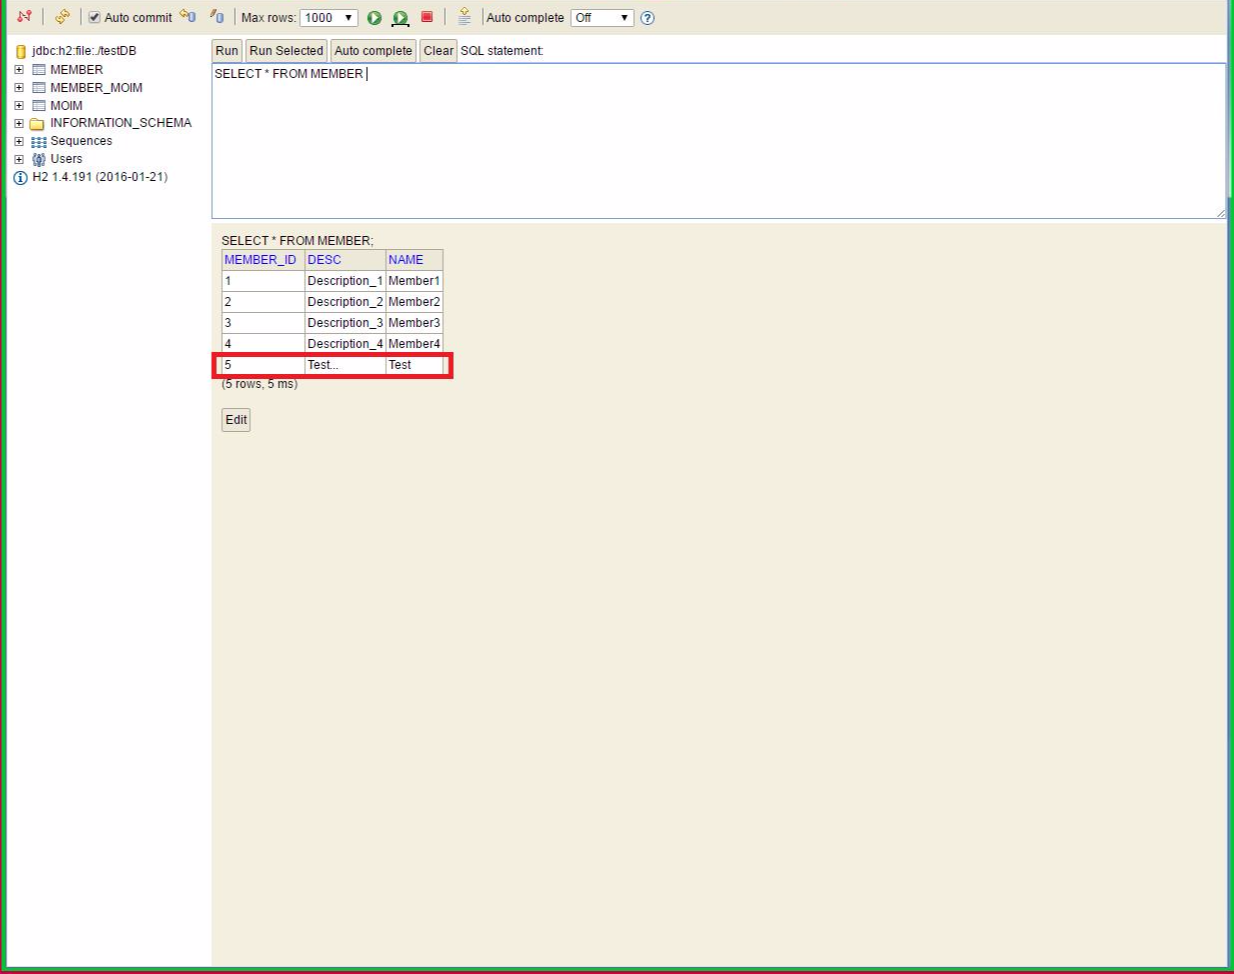Click the Auto complete button
Image resolution: width=1234 pixels, height=974 pixels.
pyautogui.click(x=373, y=51)
